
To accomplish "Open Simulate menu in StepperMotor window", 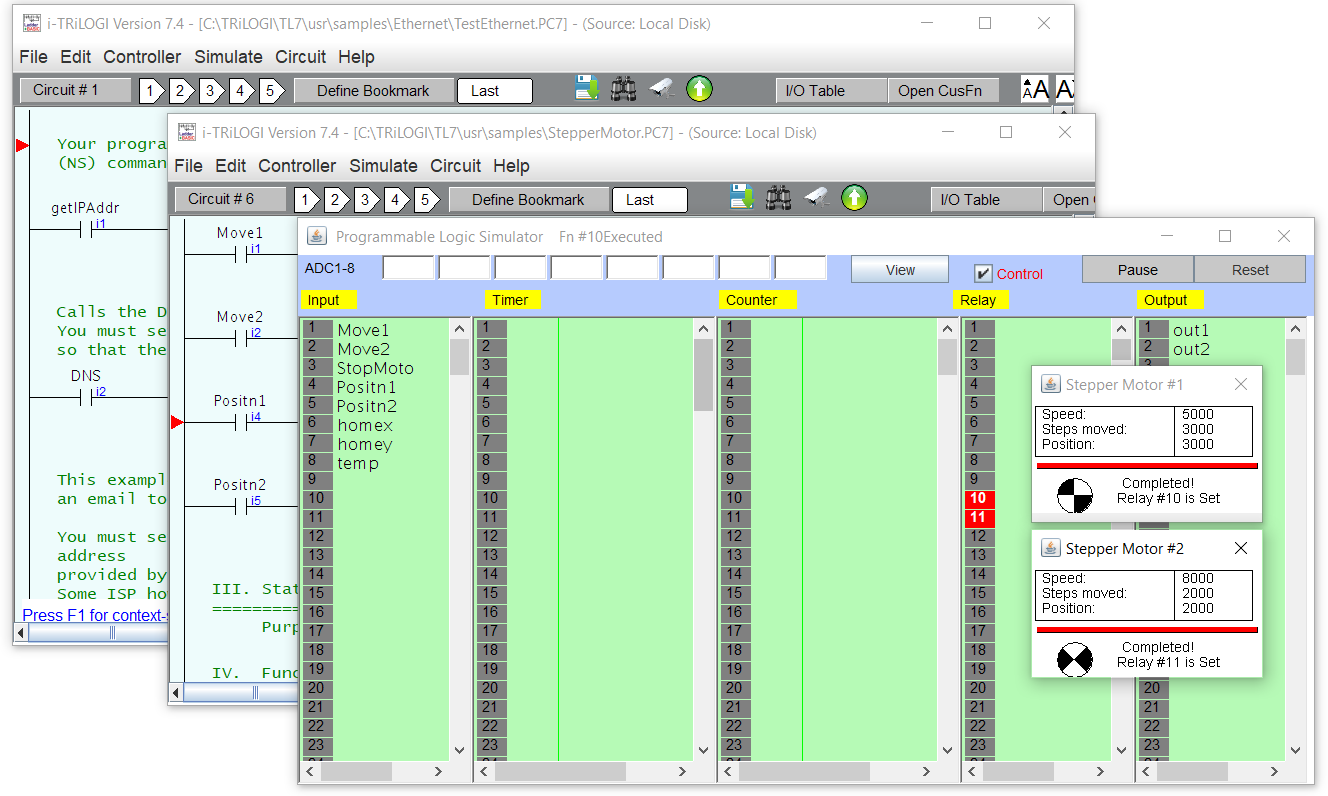I will click(383, 166).
